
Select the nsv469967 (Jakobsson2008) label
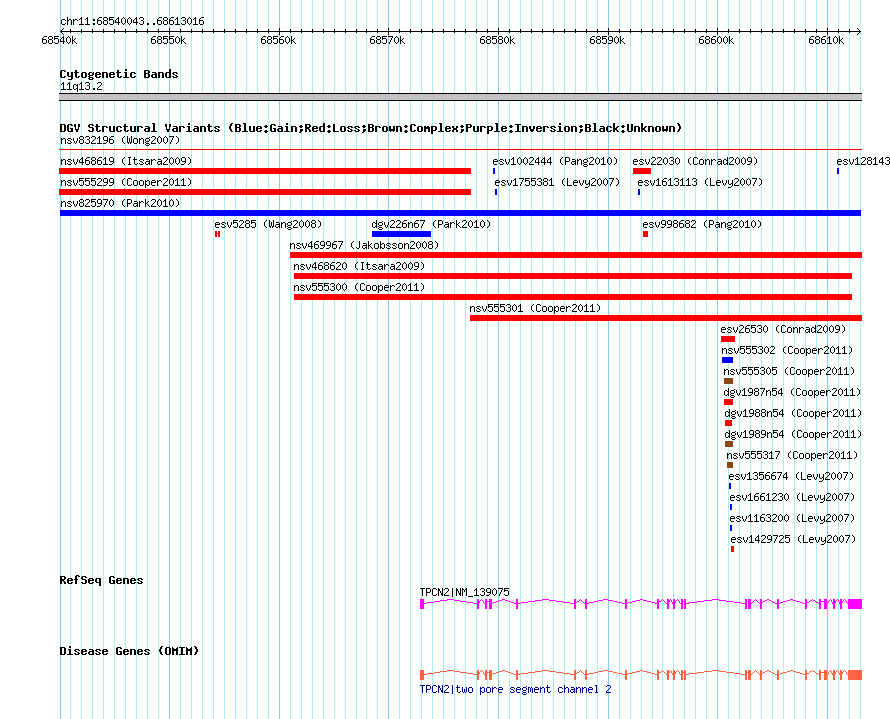point(364,245)
